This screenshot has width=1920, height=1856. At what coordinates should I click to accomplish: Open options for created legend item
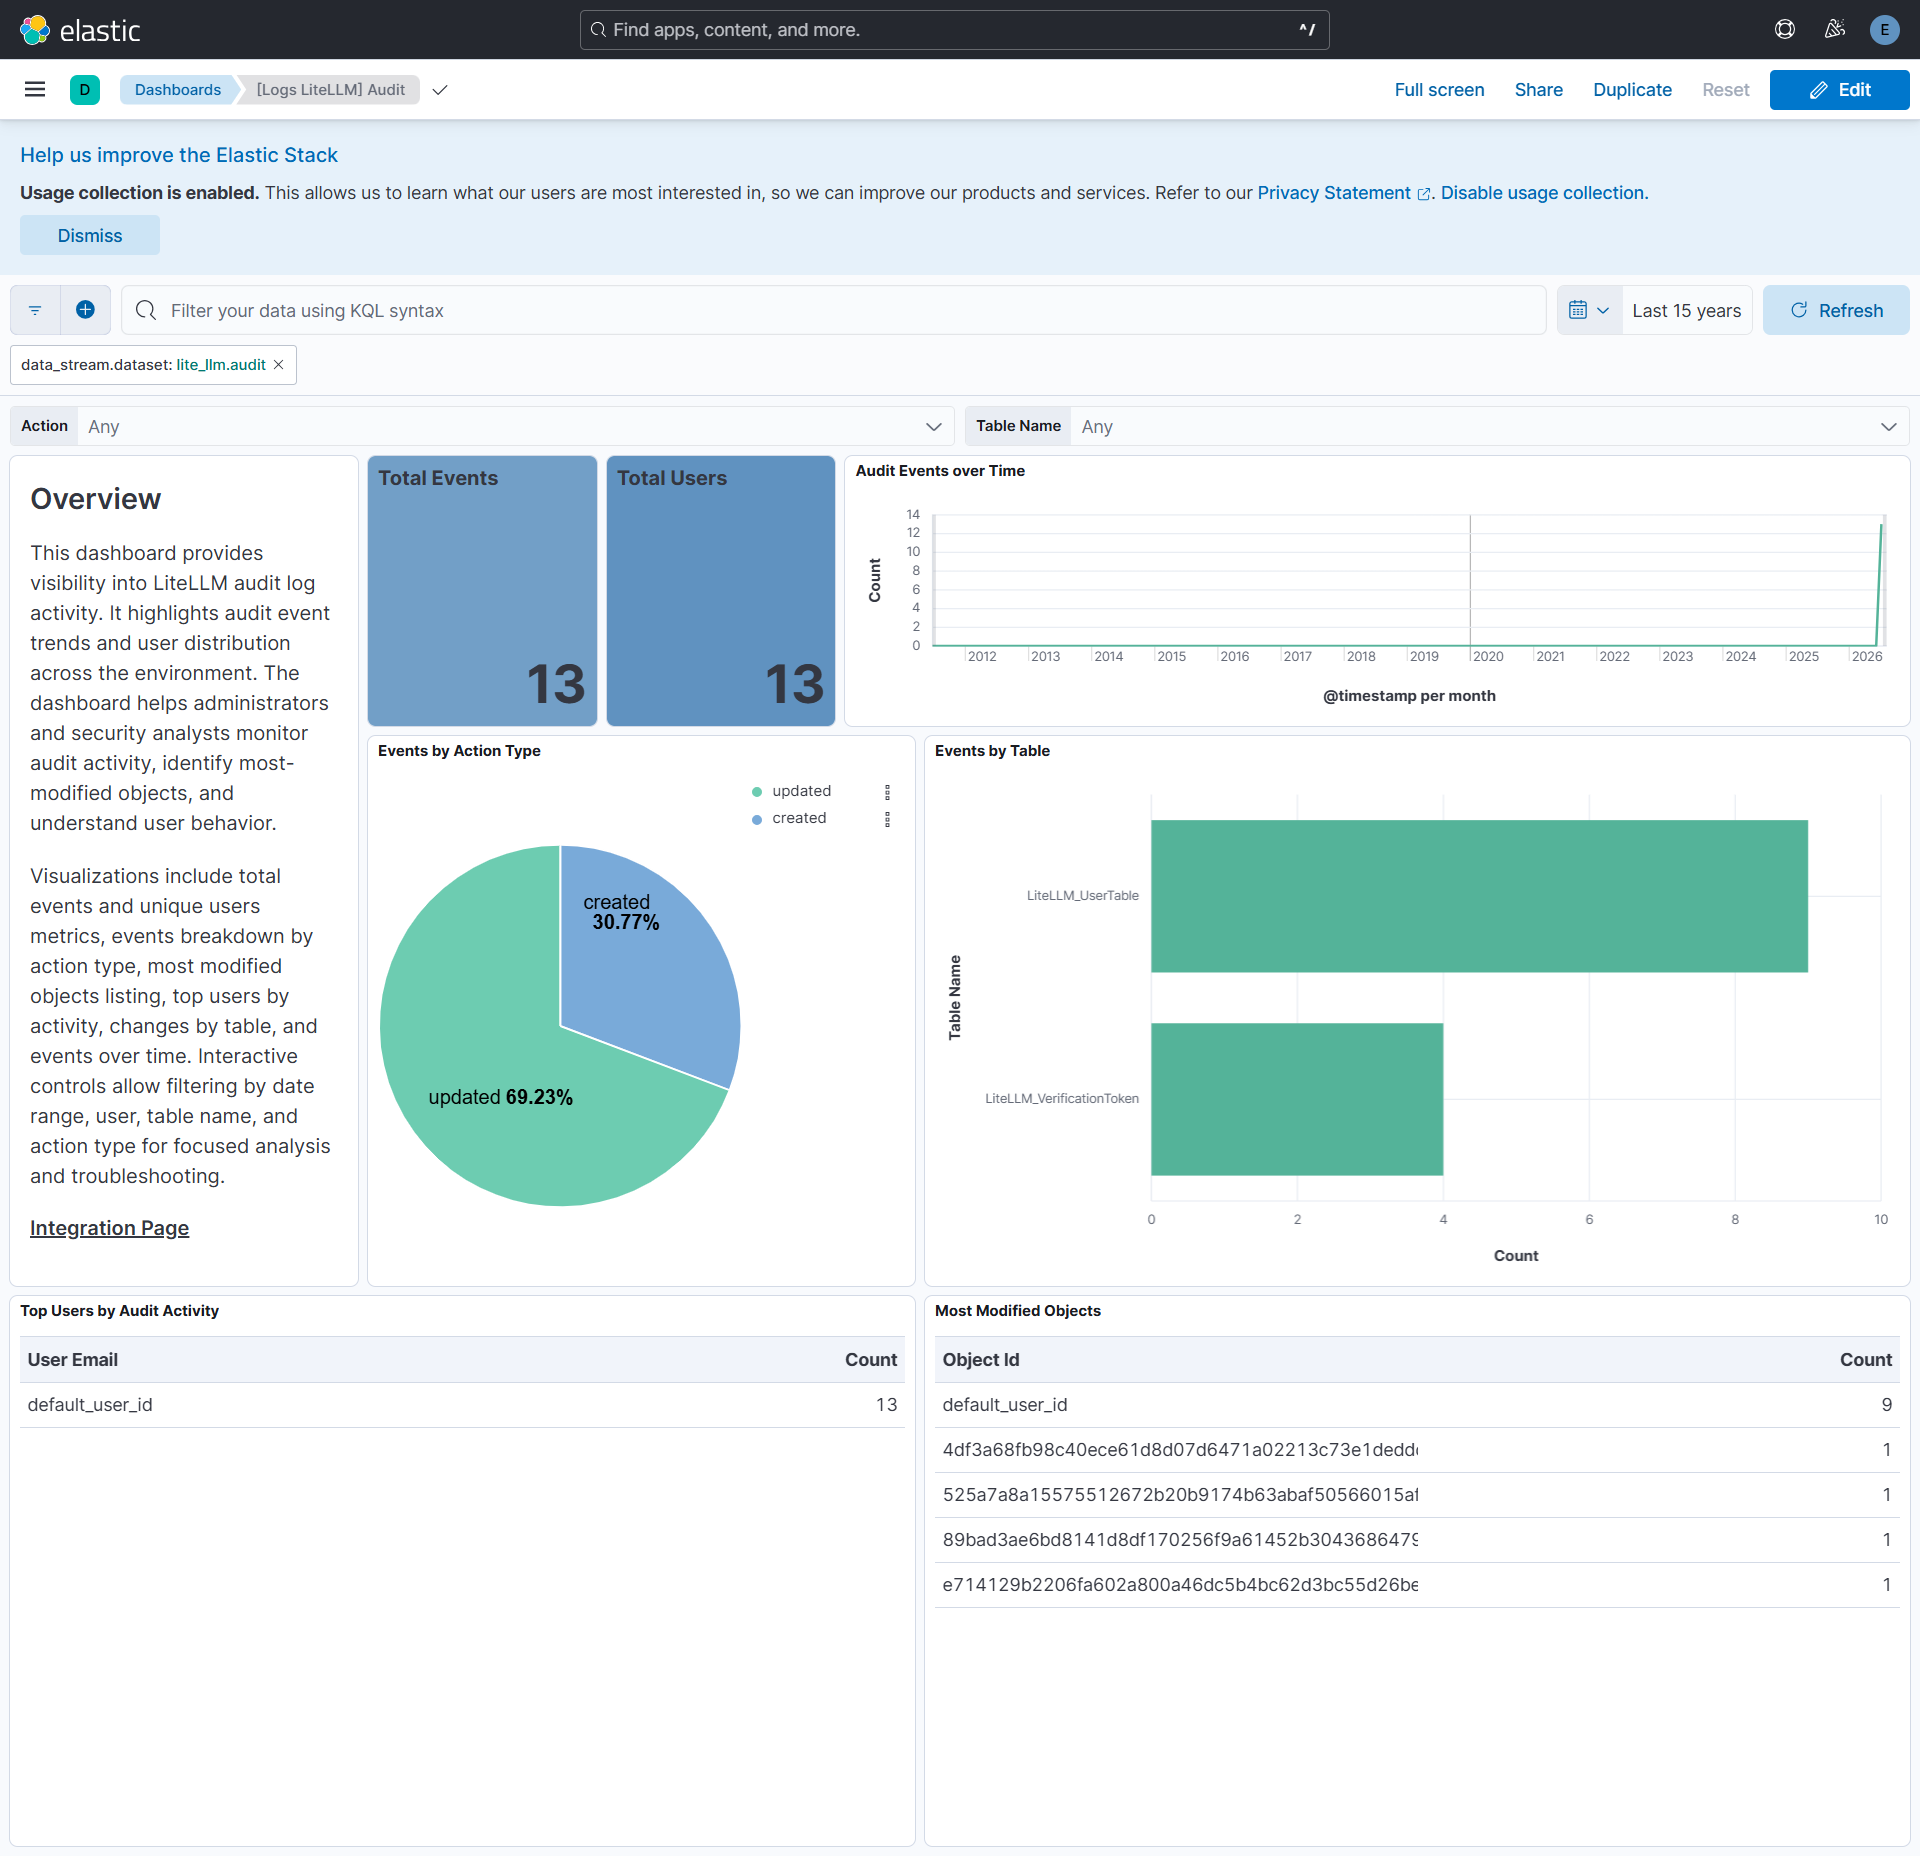[887, 819]
